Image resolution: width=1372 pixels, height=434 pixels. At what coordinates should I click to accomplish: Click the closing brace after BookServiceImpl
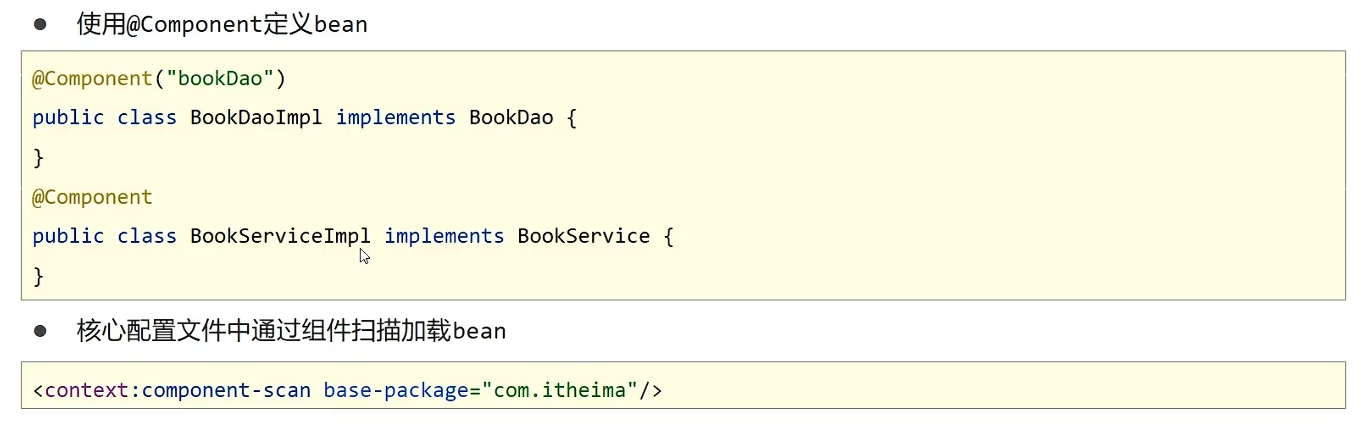tap(39, 277)
